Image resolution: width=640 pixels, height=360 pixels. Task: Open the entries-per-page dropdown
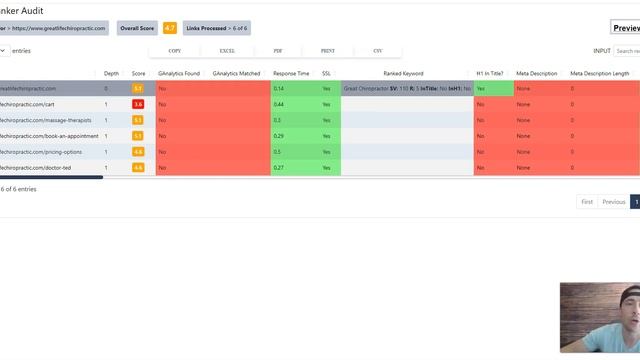tap(4, 51)
